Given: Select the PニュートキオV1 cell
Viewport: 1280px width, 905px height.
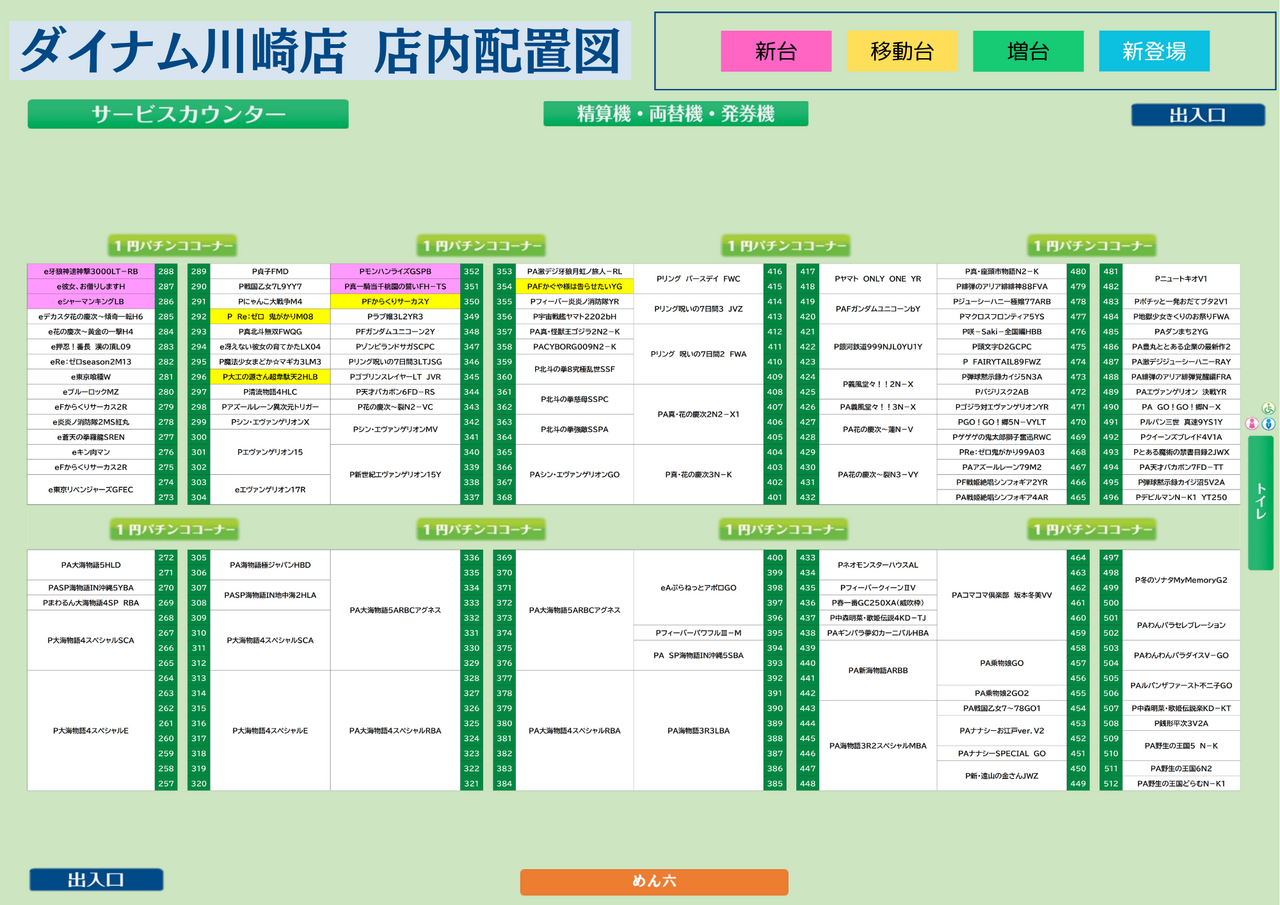Looking at the screenshot, I should tap(1181, 279).
